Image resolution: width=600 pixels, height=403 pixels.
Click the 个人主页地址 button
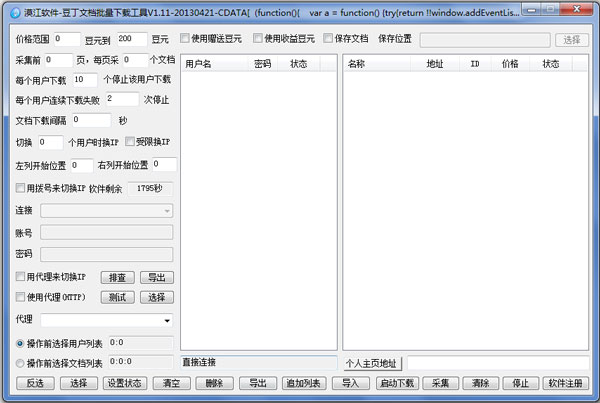372,363
